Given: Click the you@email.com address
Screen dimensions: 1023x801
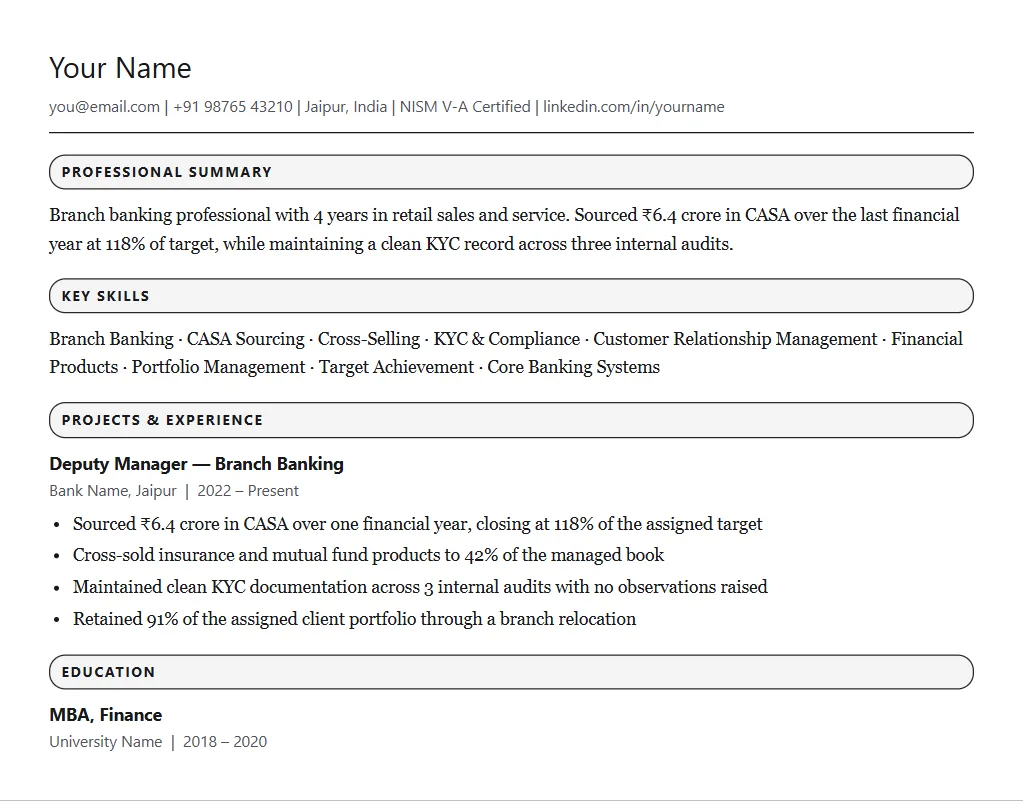Looking at the screenshot, I should (x=104, y=106).
